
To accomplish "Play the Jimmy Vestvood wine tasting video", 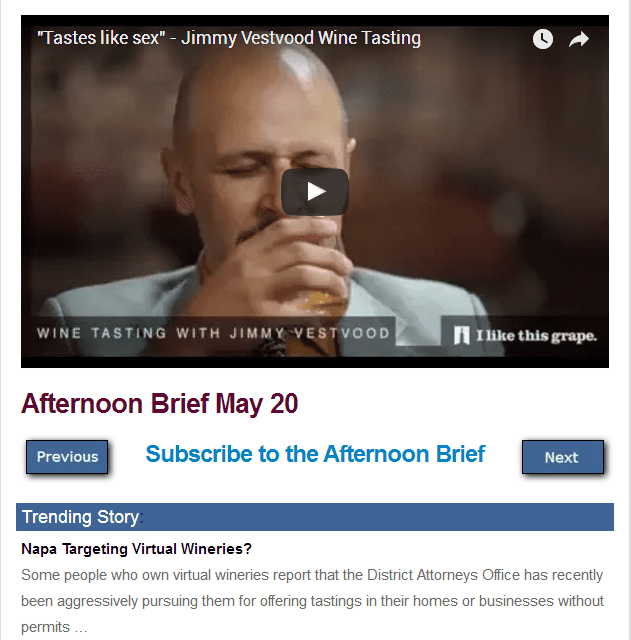I will [x=315, y=191].
